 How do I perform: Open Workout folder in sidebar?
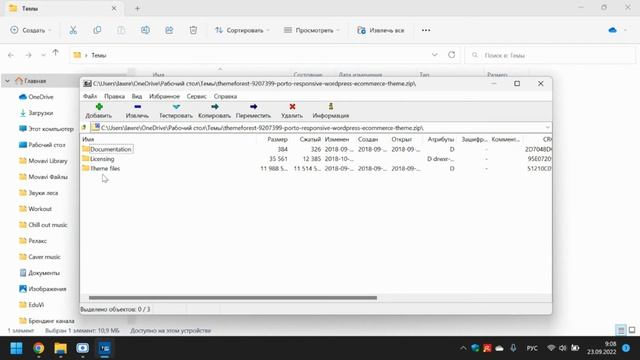[36, 209]
